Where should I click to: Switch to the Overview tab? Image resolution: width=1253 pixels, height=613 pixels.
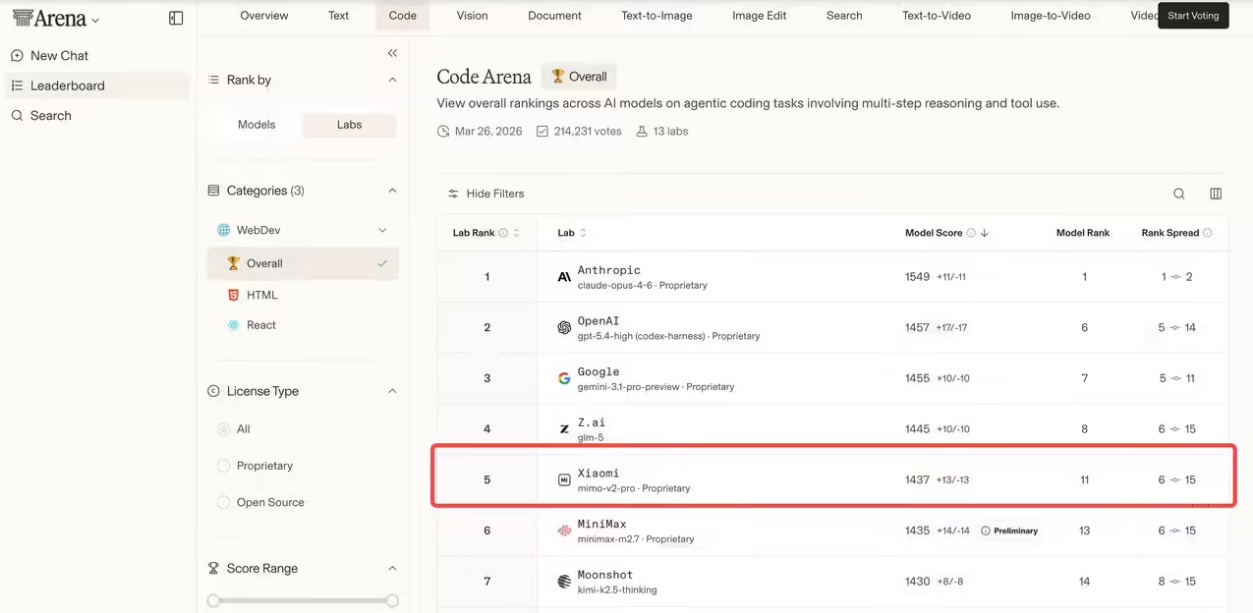[264, 16]
